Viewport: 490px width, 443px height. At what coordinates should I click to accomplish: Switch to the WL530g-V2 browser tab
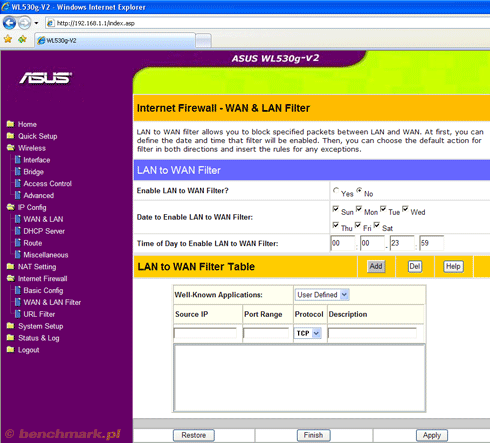click(115, 40)
